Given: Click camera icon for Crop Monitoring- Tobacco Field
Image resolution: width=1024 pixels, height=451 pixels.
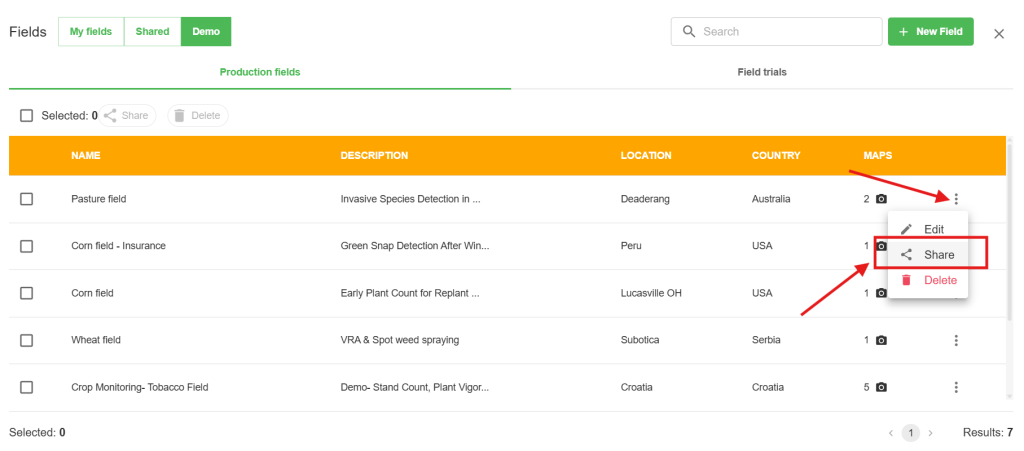Looking at the screenshot, I should point(881,387).
